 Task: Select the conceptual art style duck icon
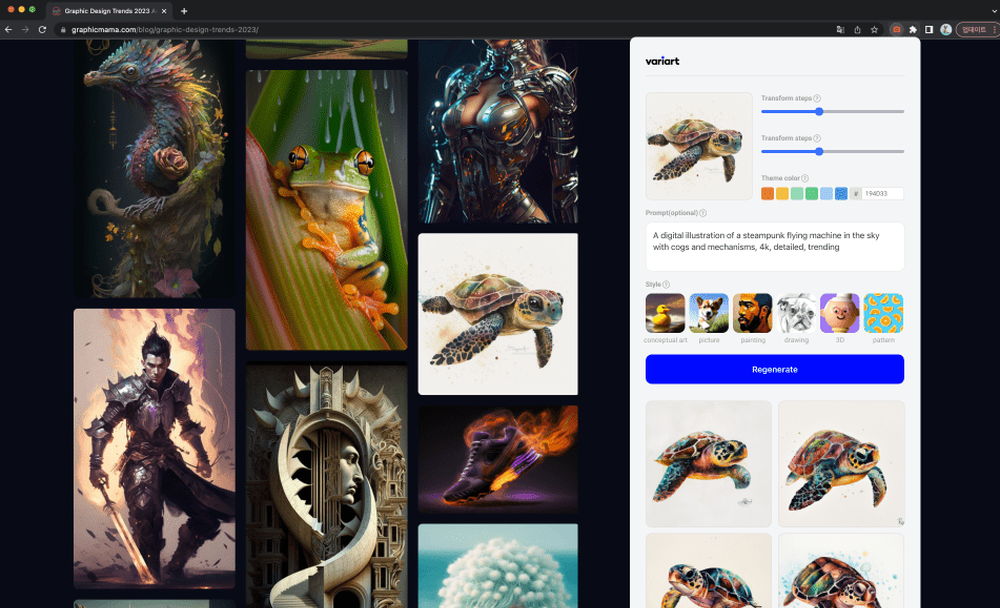point(665,313)
